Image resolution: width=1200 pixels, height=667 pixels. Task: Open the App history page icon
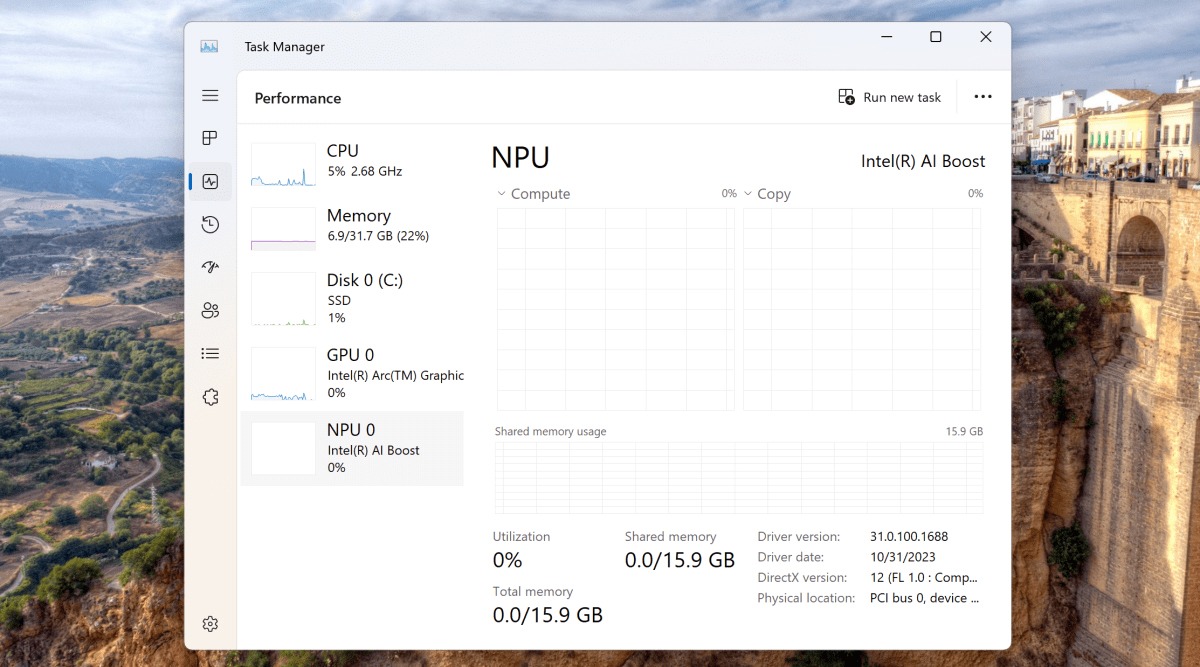pos(210,225)
